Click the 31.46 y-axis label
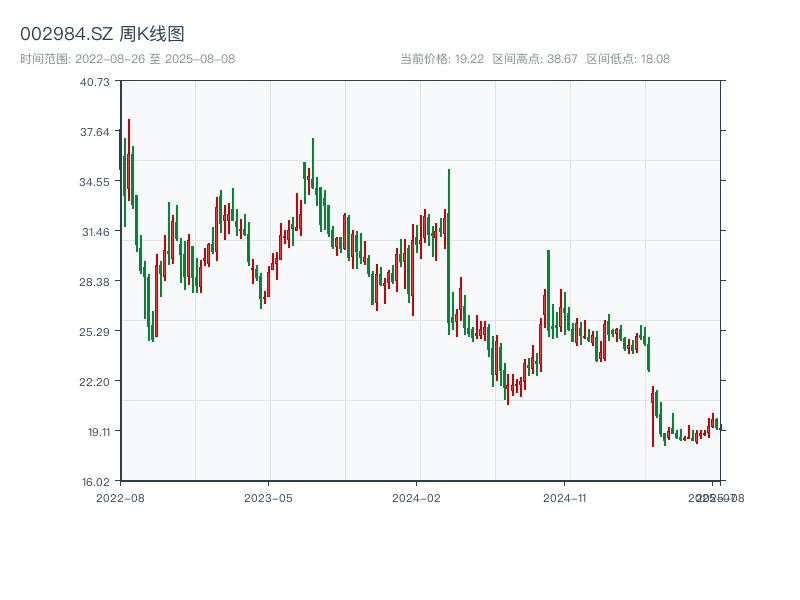This screenshot has height=600, width=800. 95,232
